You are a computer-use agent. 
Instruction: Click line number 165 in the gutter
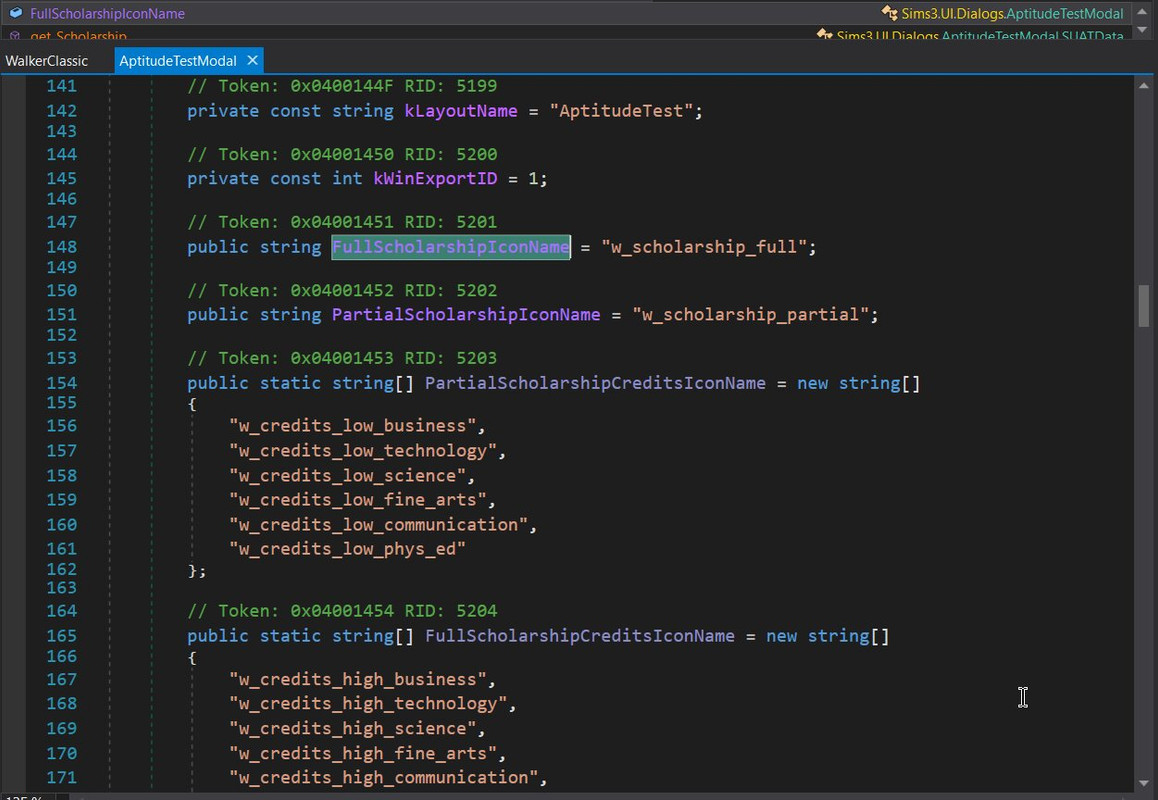[61, 636]
